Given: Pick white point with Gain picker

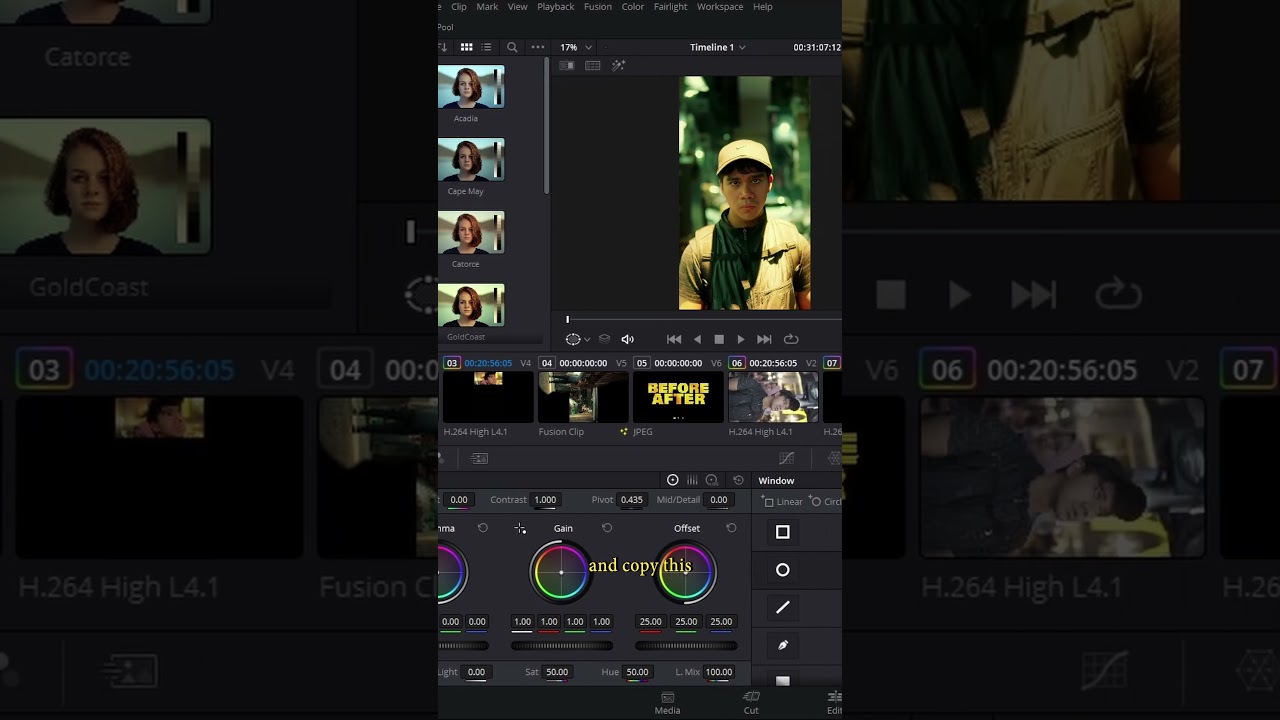Looking at the screenshot, I should [x=520, y=528].
